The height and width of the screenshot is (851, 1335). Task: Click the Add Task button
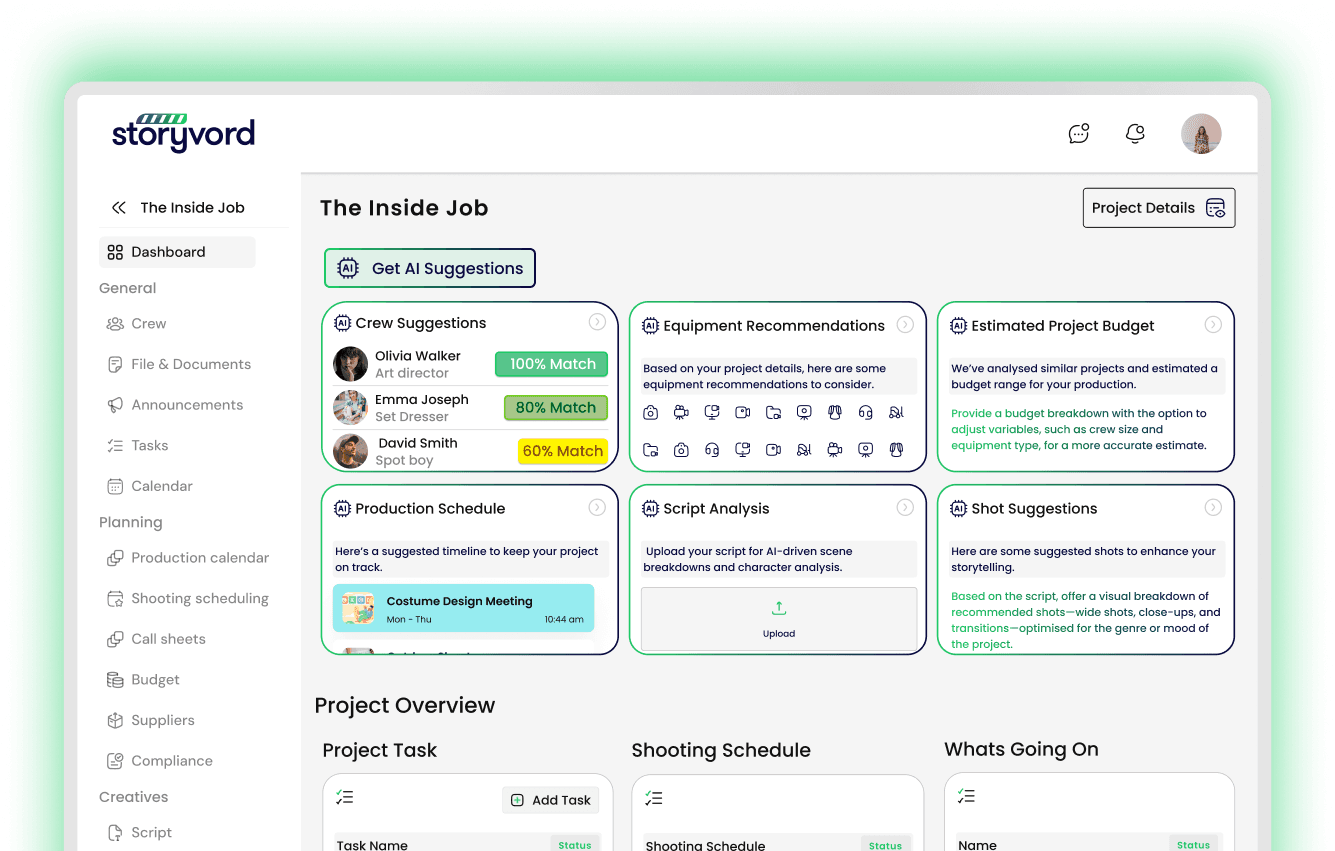click(x=550, y=799)
